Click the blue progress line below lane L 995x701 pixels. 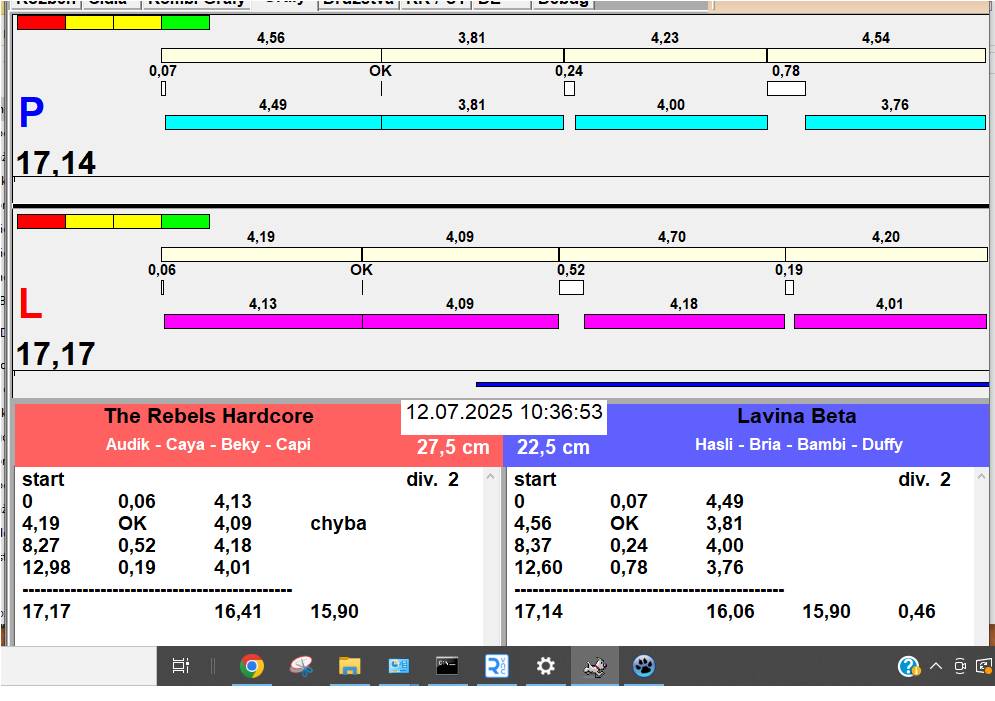click(732, 384)
